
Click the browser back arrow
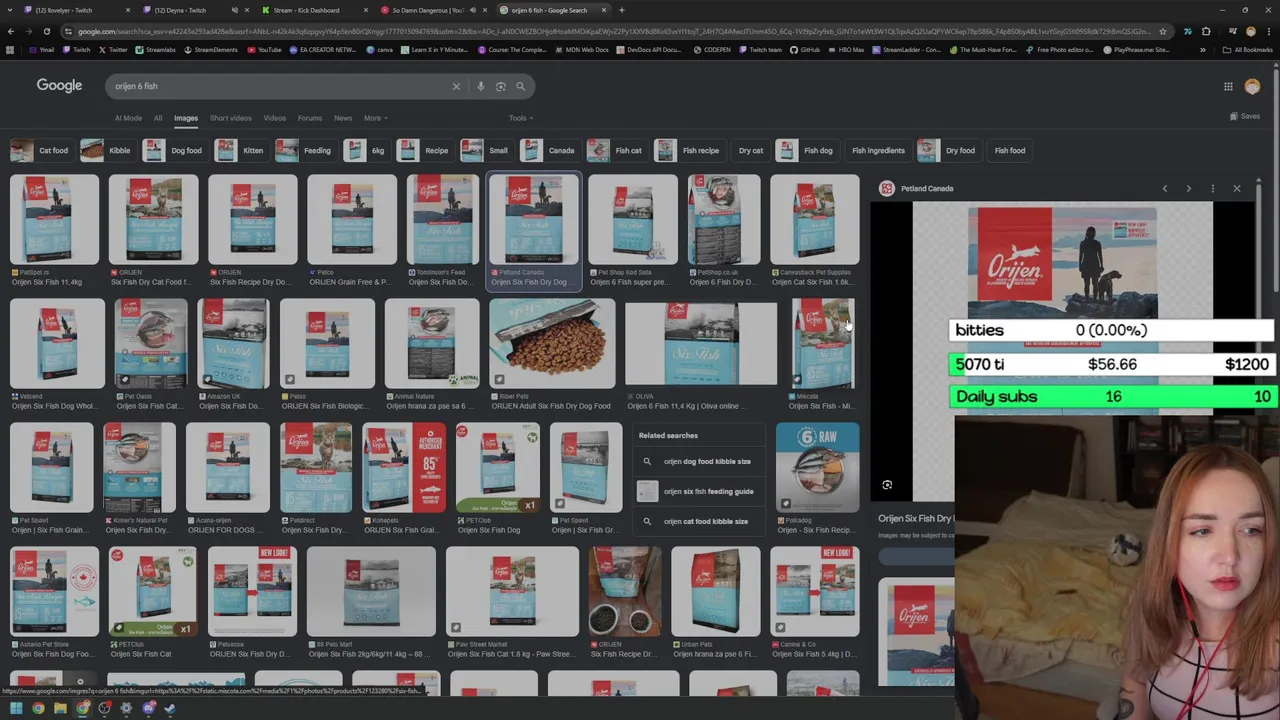click(x=10, y=31)
